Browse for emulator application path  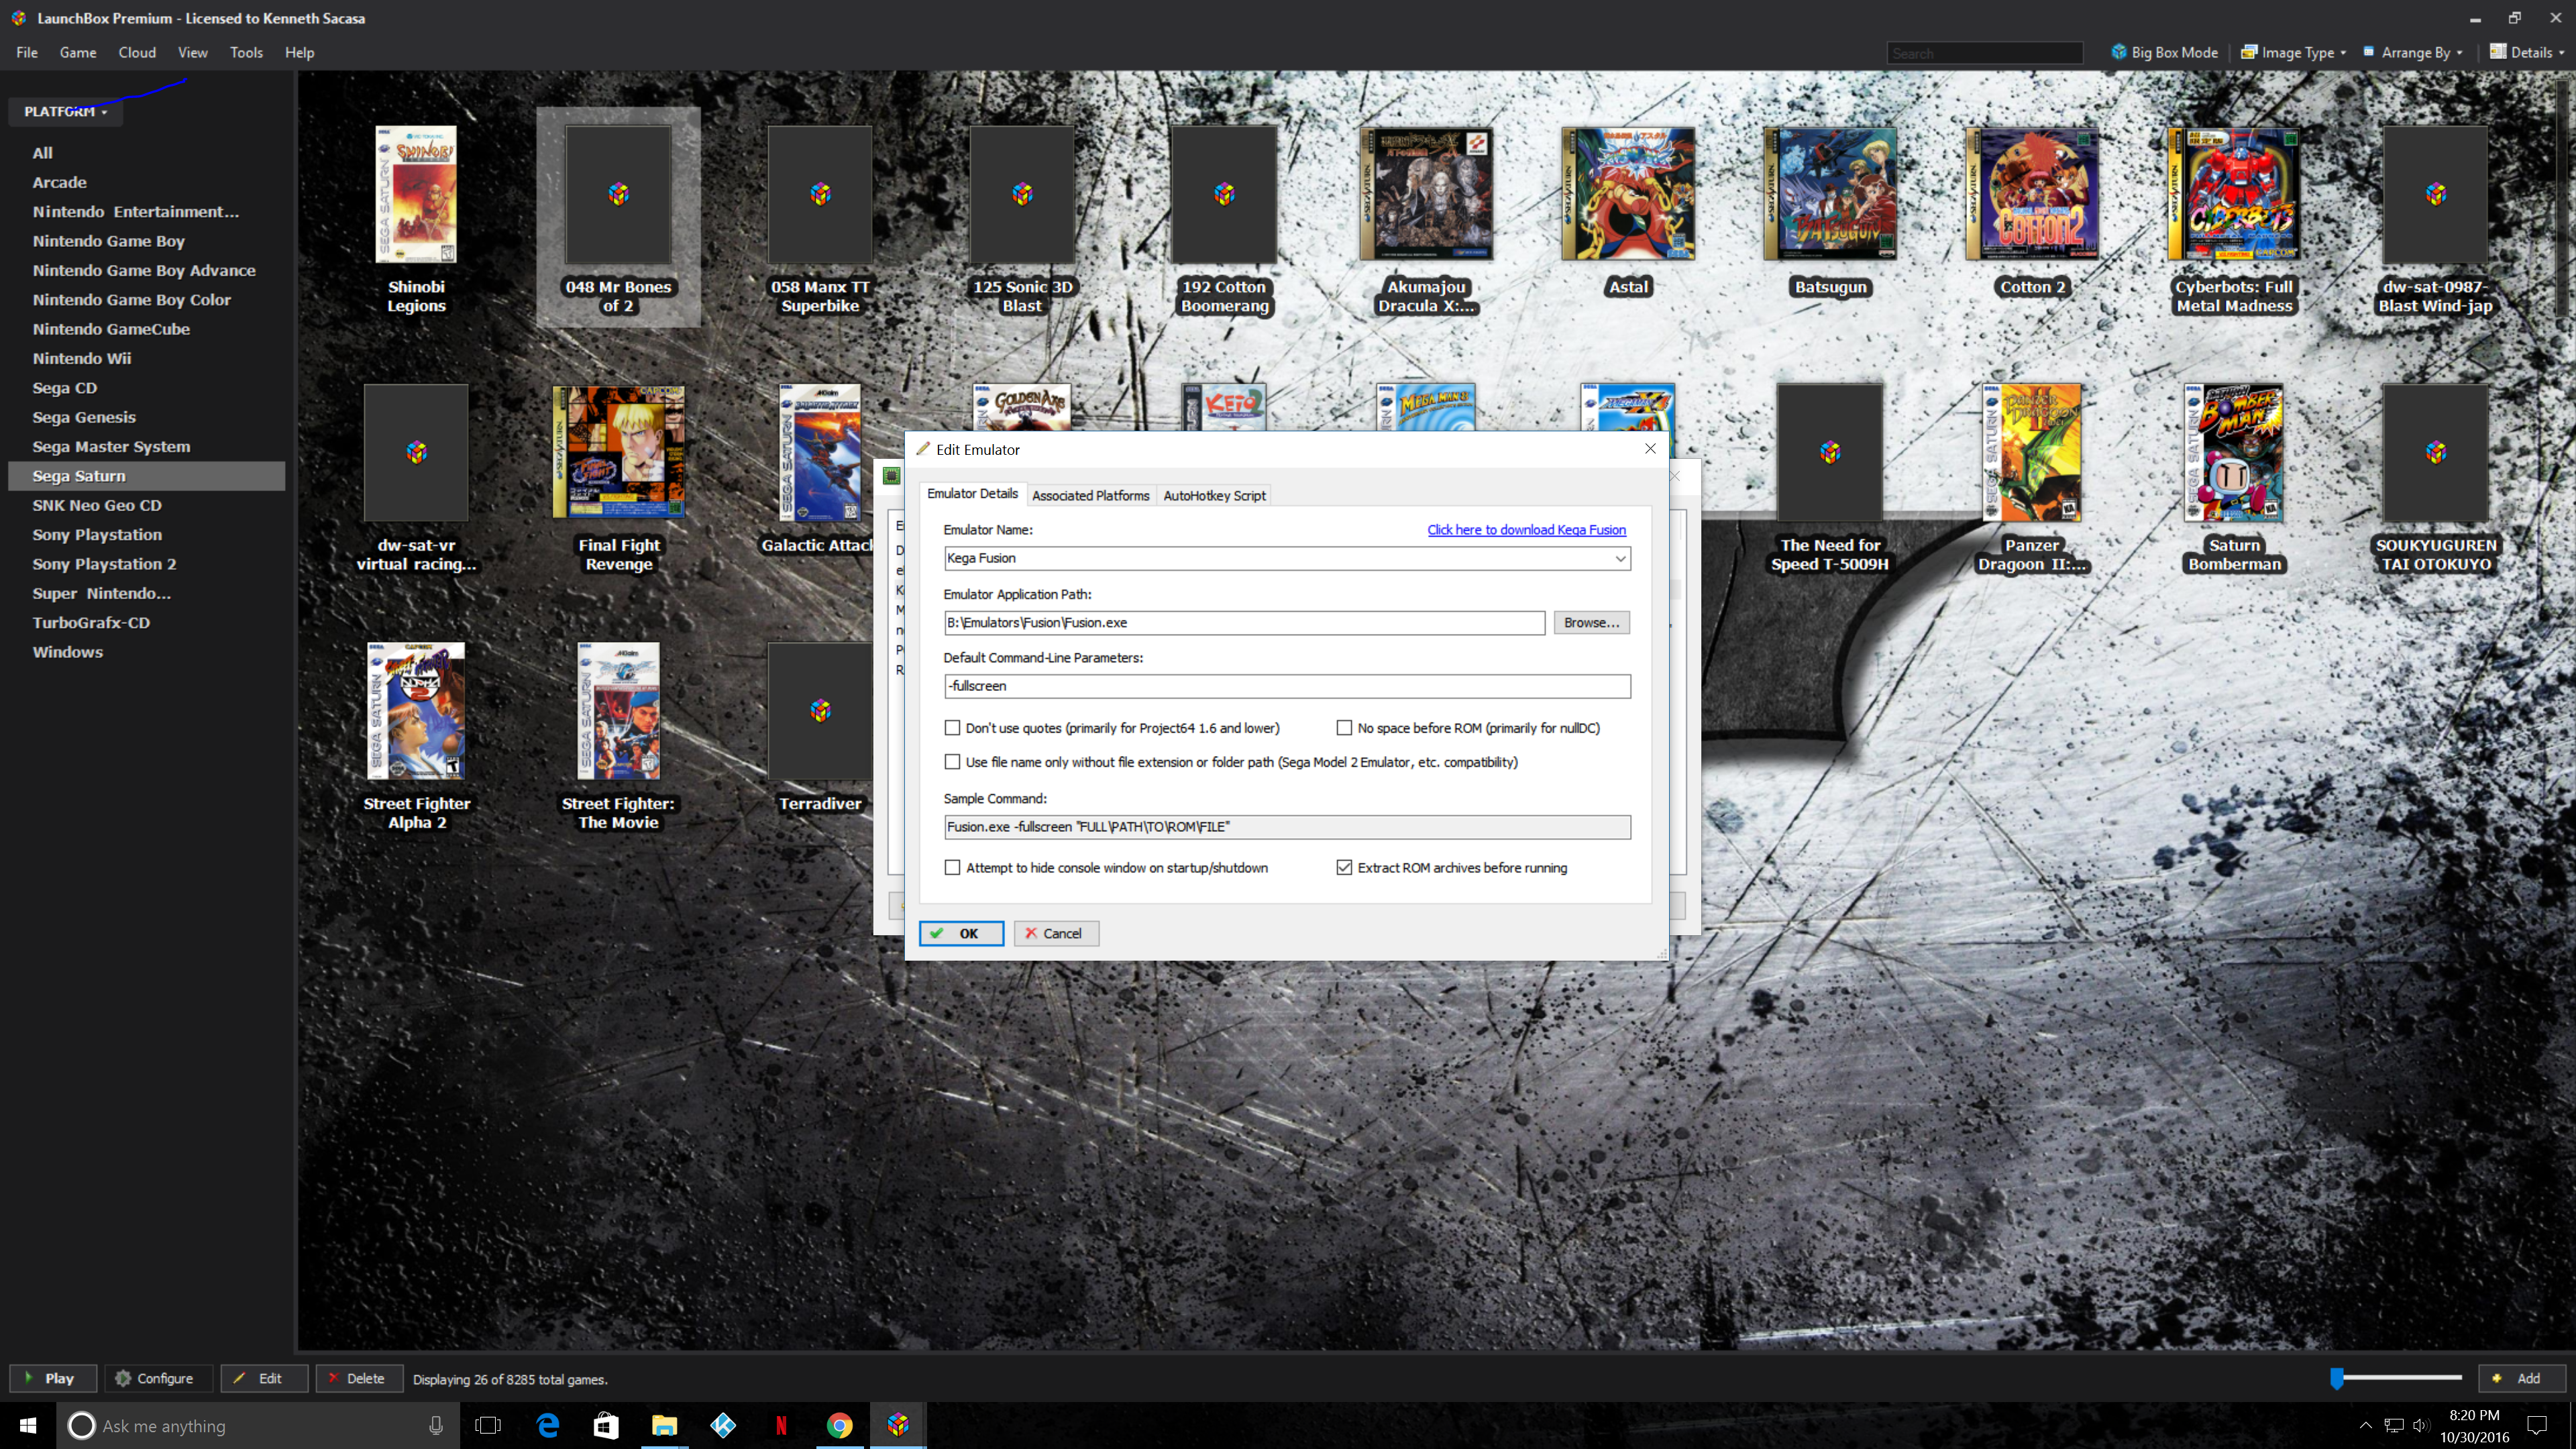coord(1591,622)
